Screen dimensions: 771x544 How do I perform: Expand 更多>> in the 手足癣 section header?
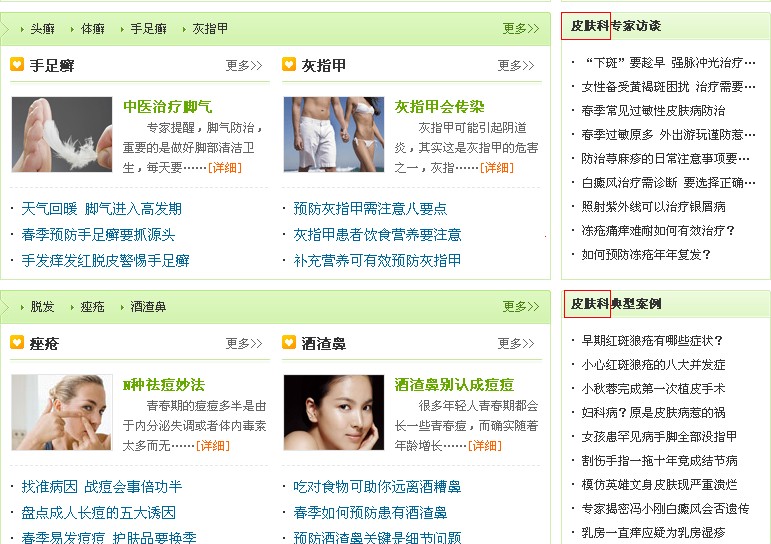pyautogui.click(x=244, y=65)
